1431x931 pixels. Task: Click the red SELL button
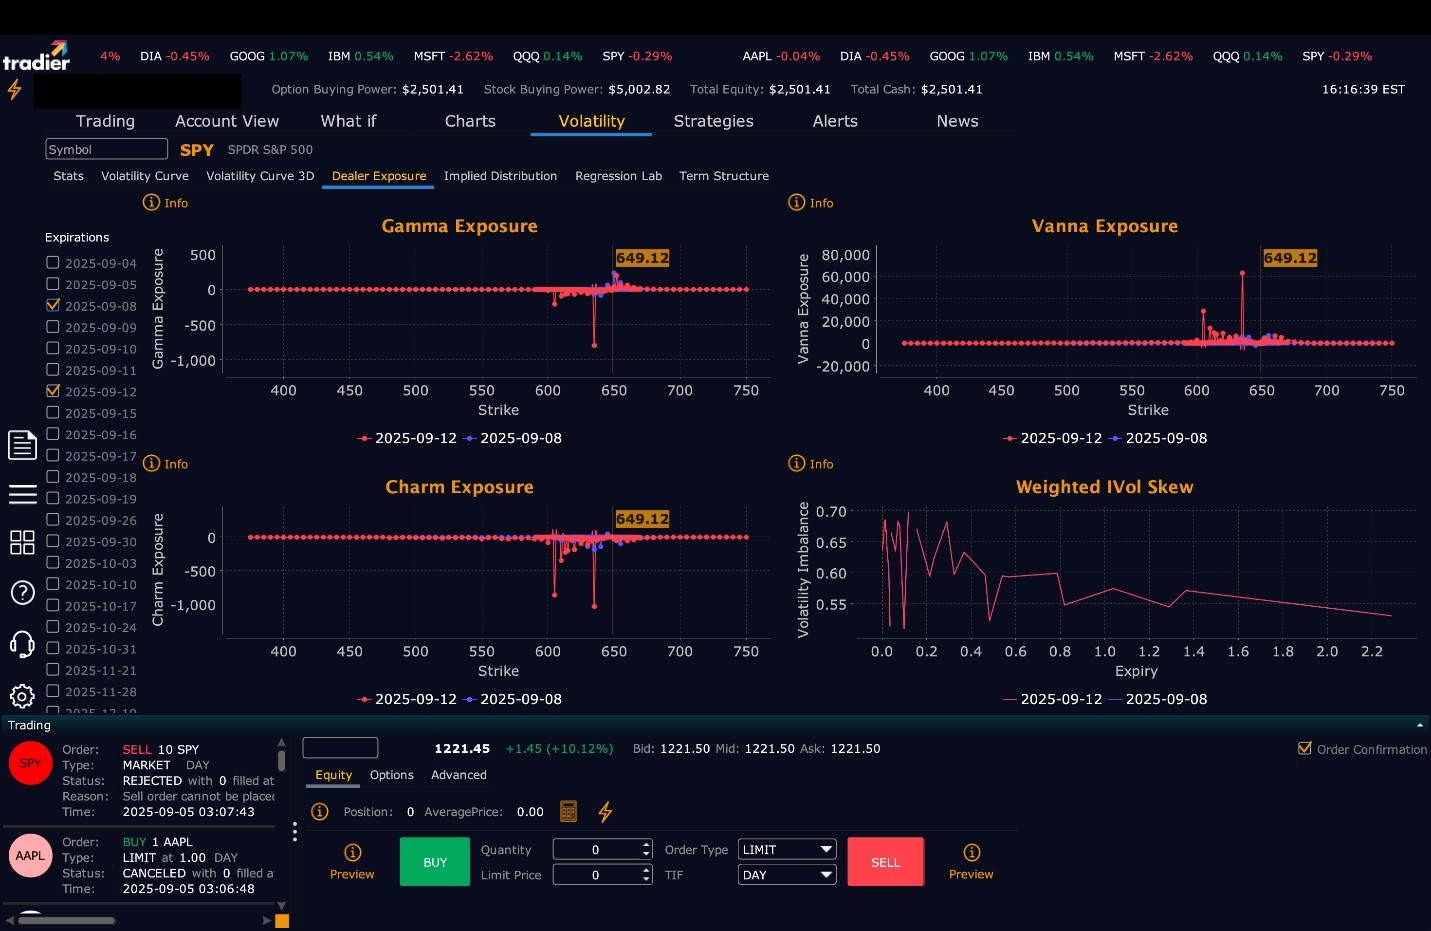coord(885,862)
